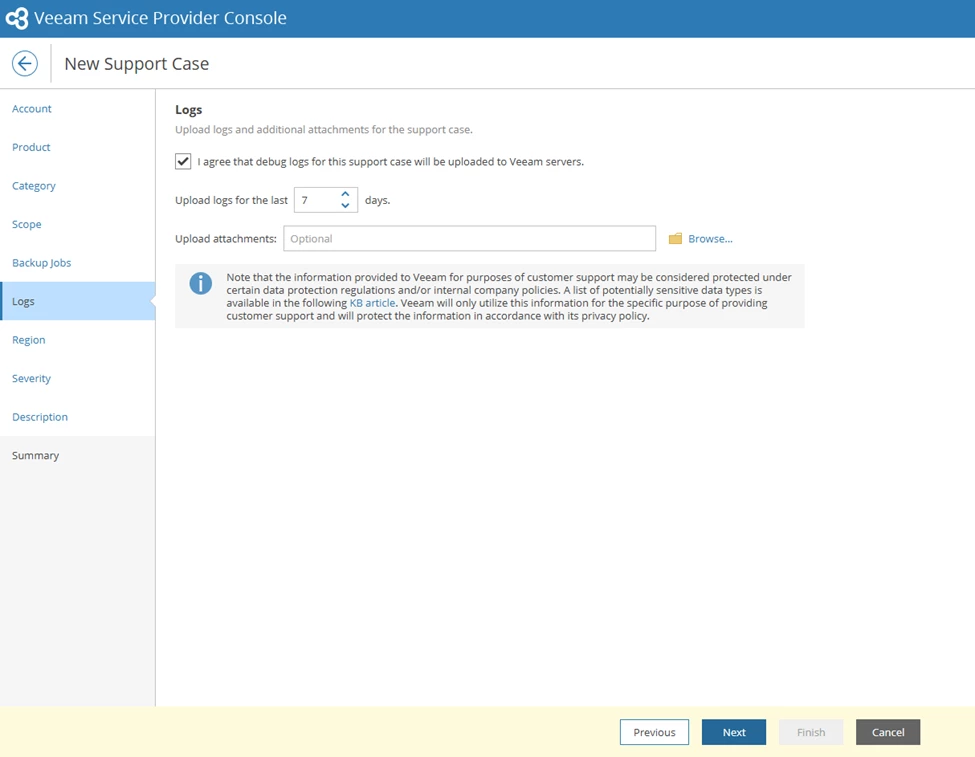Increase upload log days with up arrow
This screenshot has height=757, width=975.
click(345, 194)
